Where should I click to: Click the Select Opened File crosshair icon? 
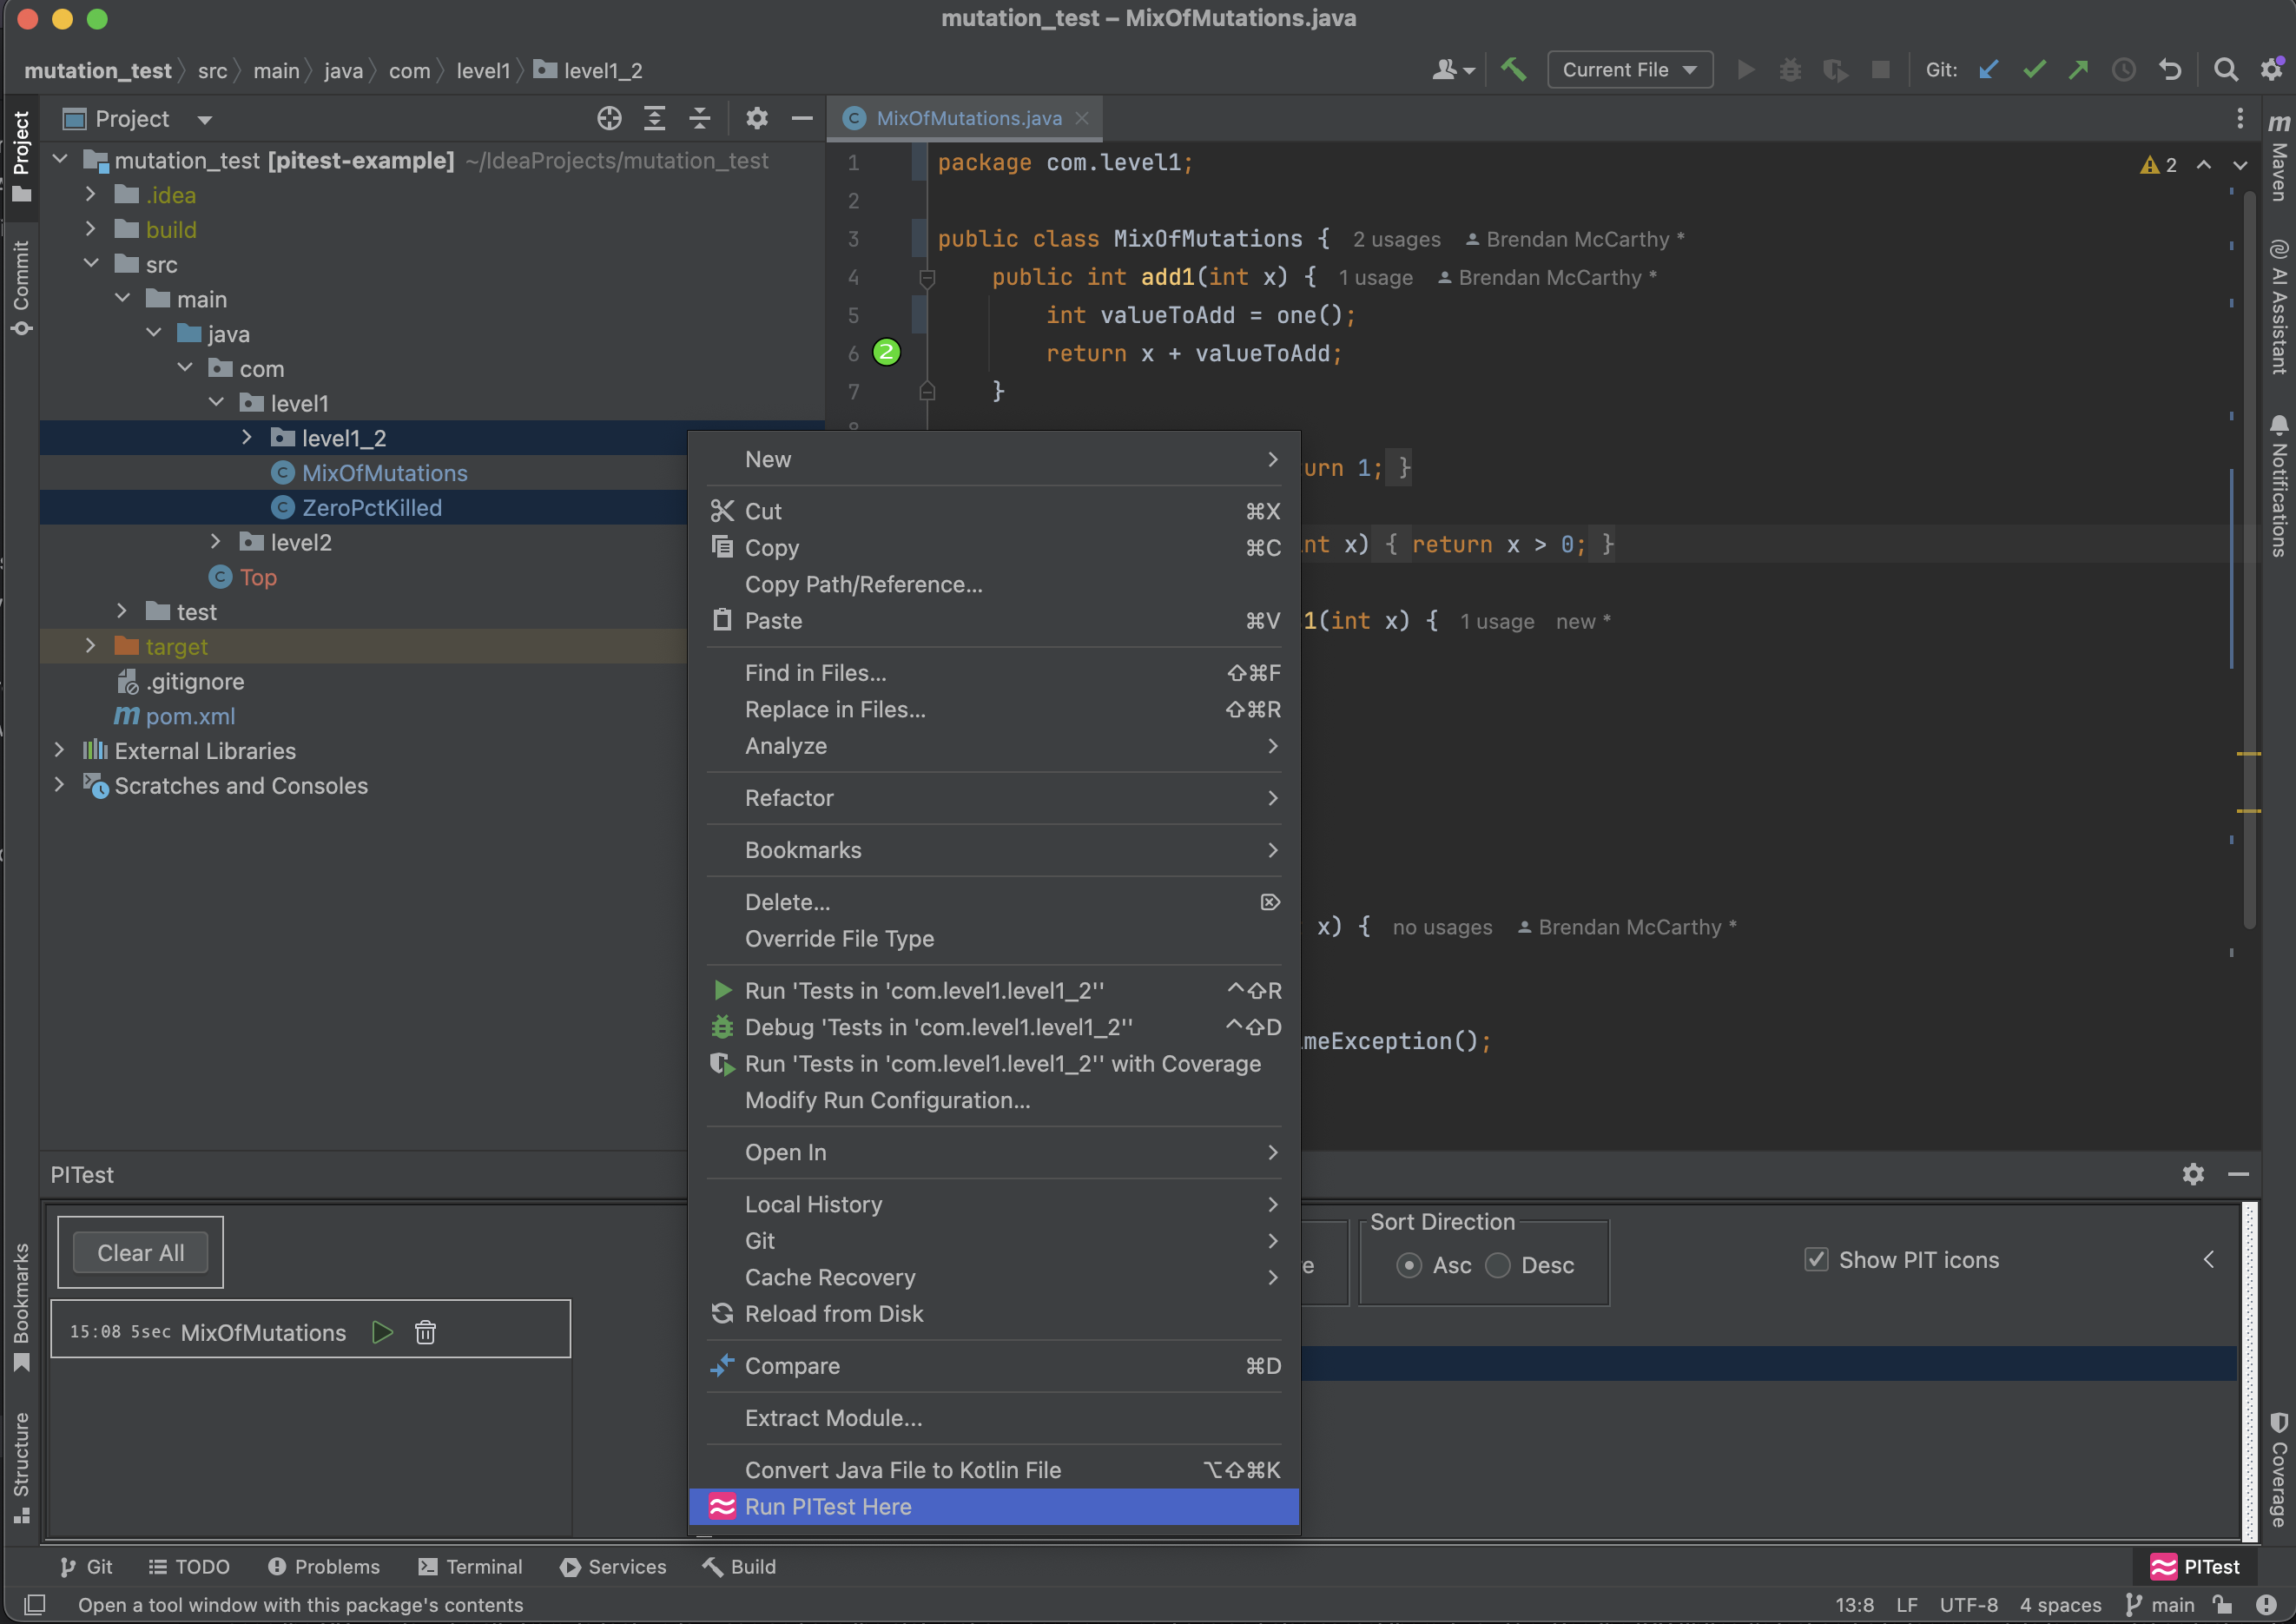(x=609, y=119)
